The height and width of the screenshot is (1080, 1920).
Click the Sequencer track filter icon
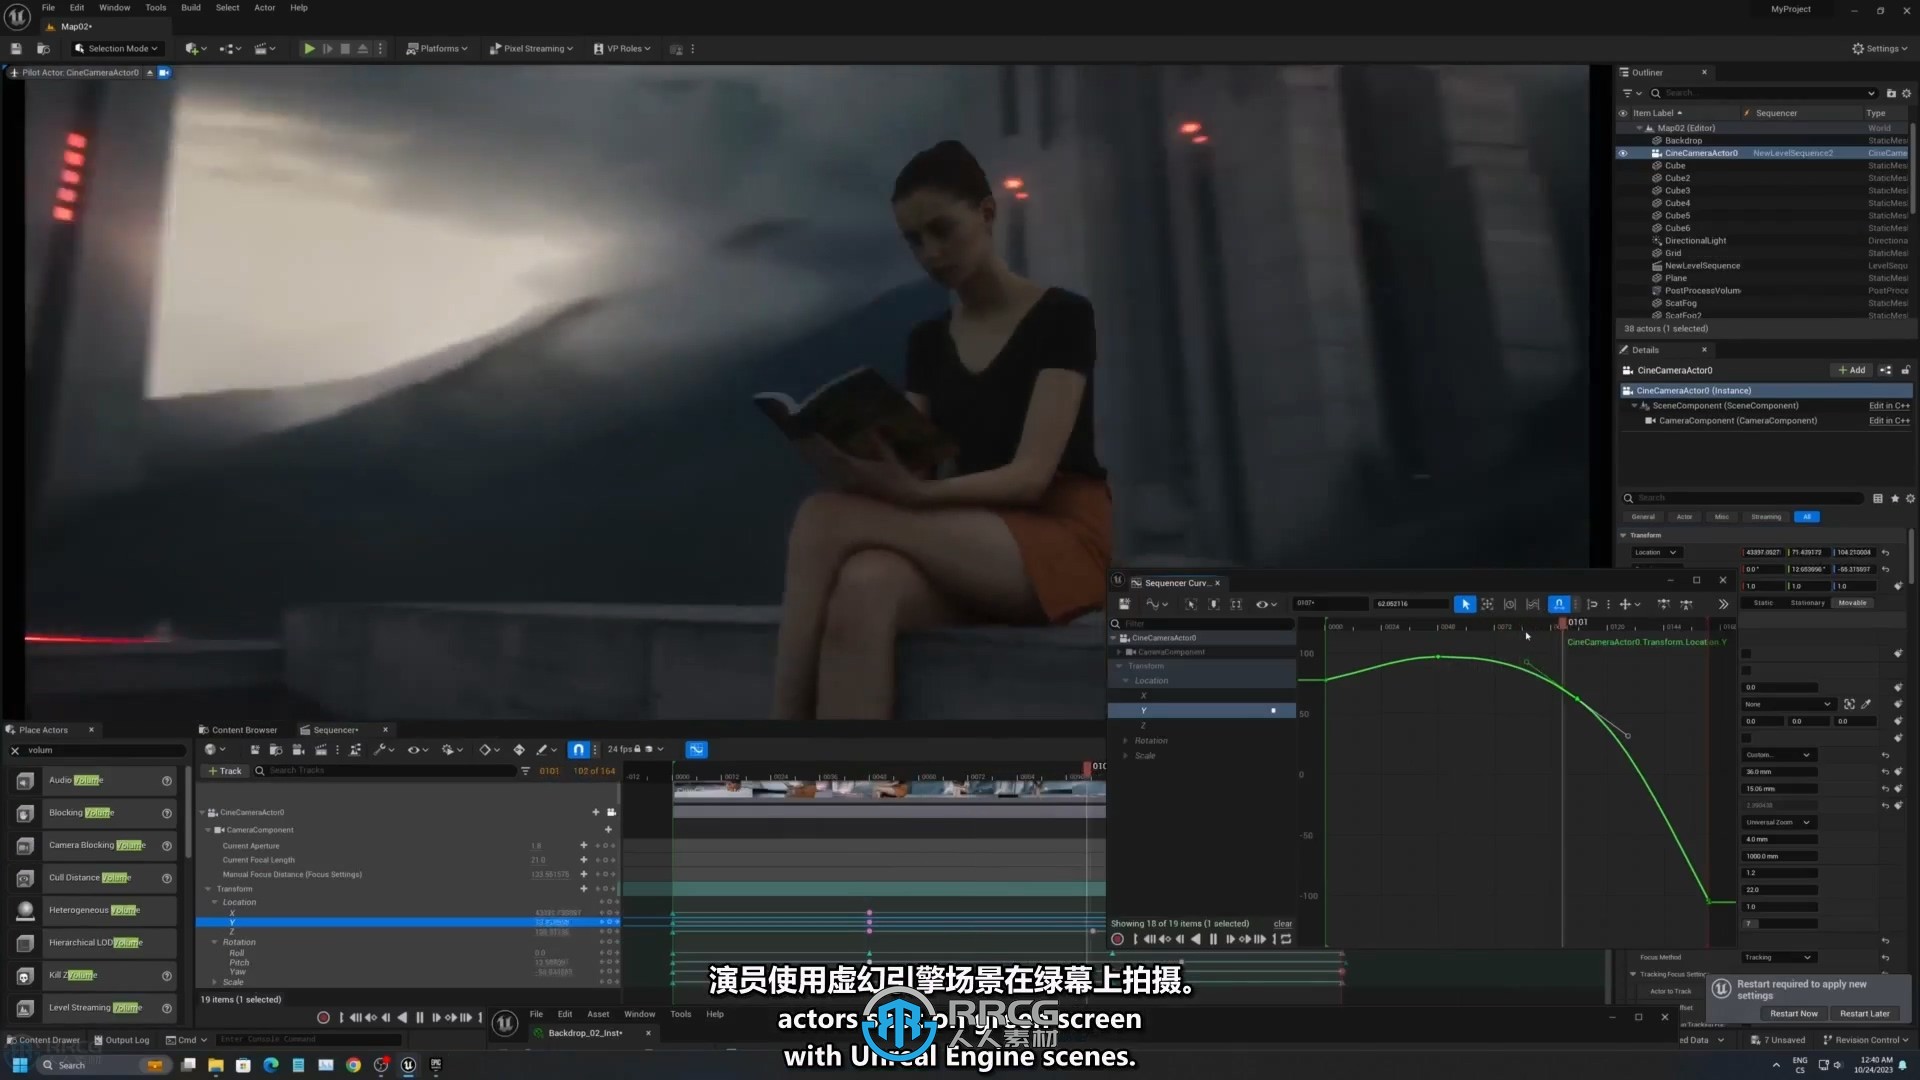[x=525, y=771]
